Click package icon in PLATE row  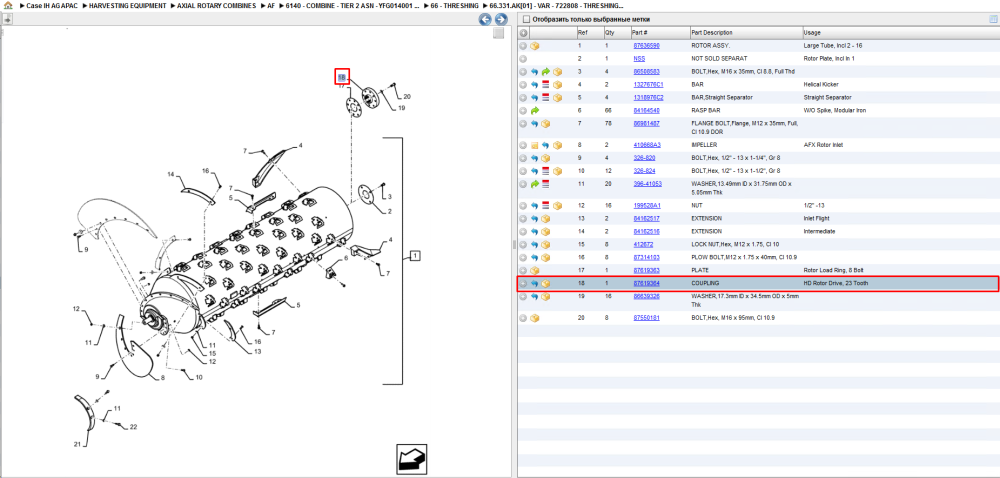(x=535, y=270)
